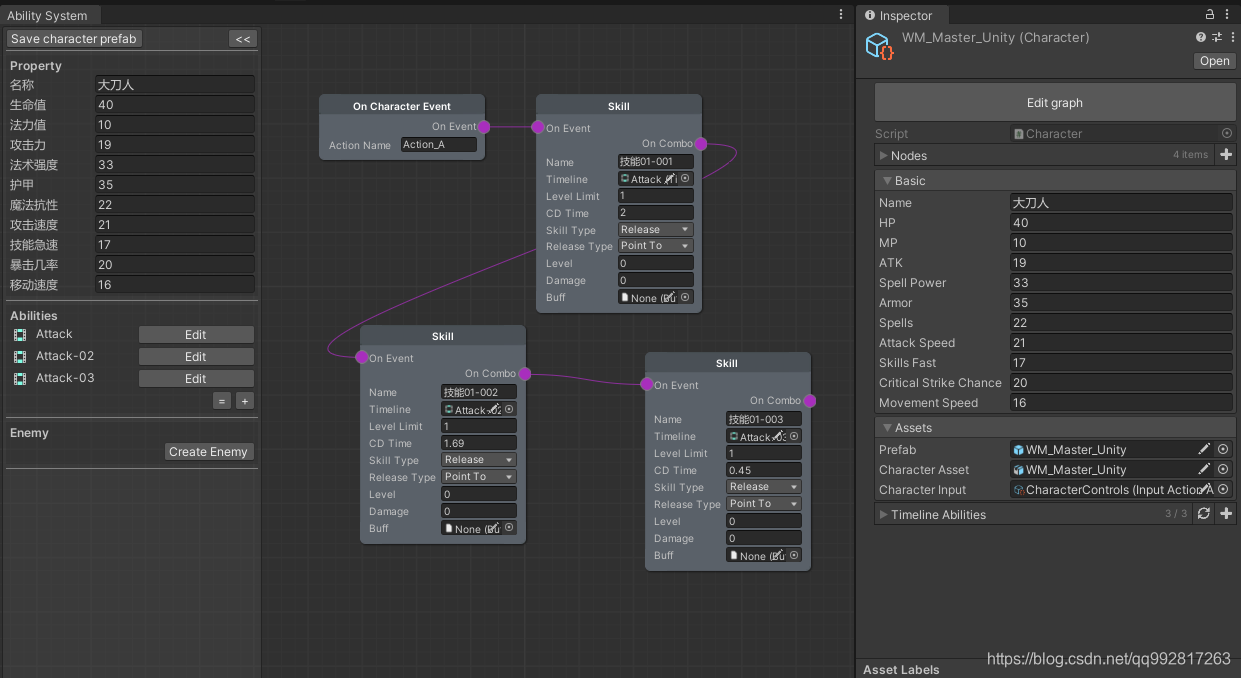The image size is (1241, 678).
Task: Click the Inspector Name field 大刀人
Action: coord(1121,203)
